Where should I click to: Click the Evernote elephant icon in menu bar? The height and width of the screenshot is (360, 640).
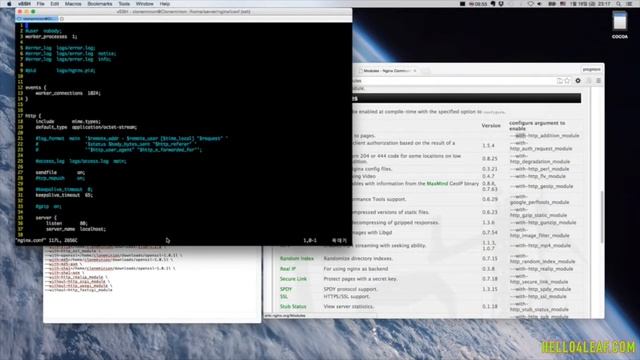click(493, 4)
